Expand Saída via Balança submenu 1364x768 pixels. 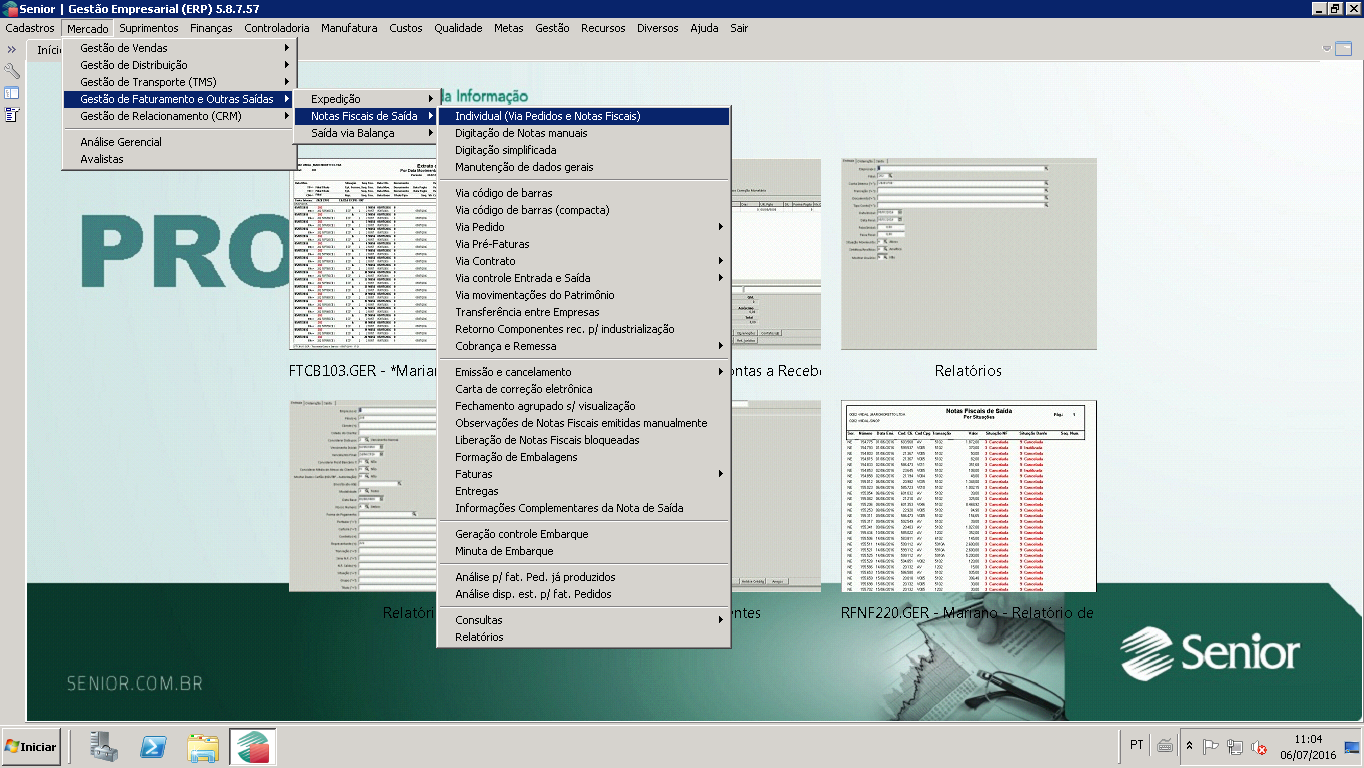point(367,133)
